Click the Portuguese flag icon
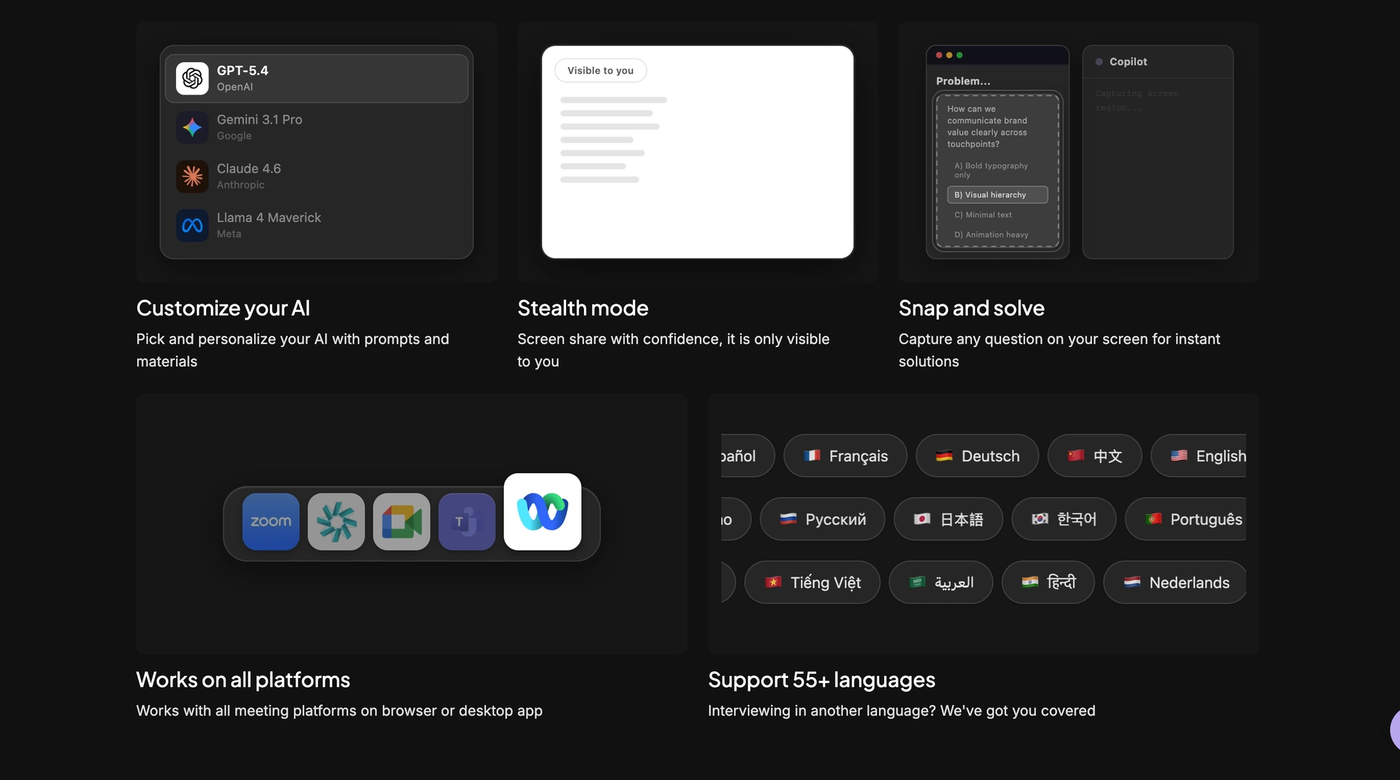1400x780 pixels. (x=1153, y=519)
